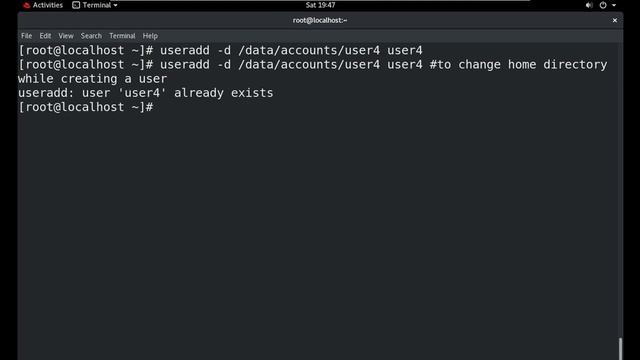Screen dimensions: 640x360
Task: Click the root@localhost window title bar
Action: [x=320, y=20]
